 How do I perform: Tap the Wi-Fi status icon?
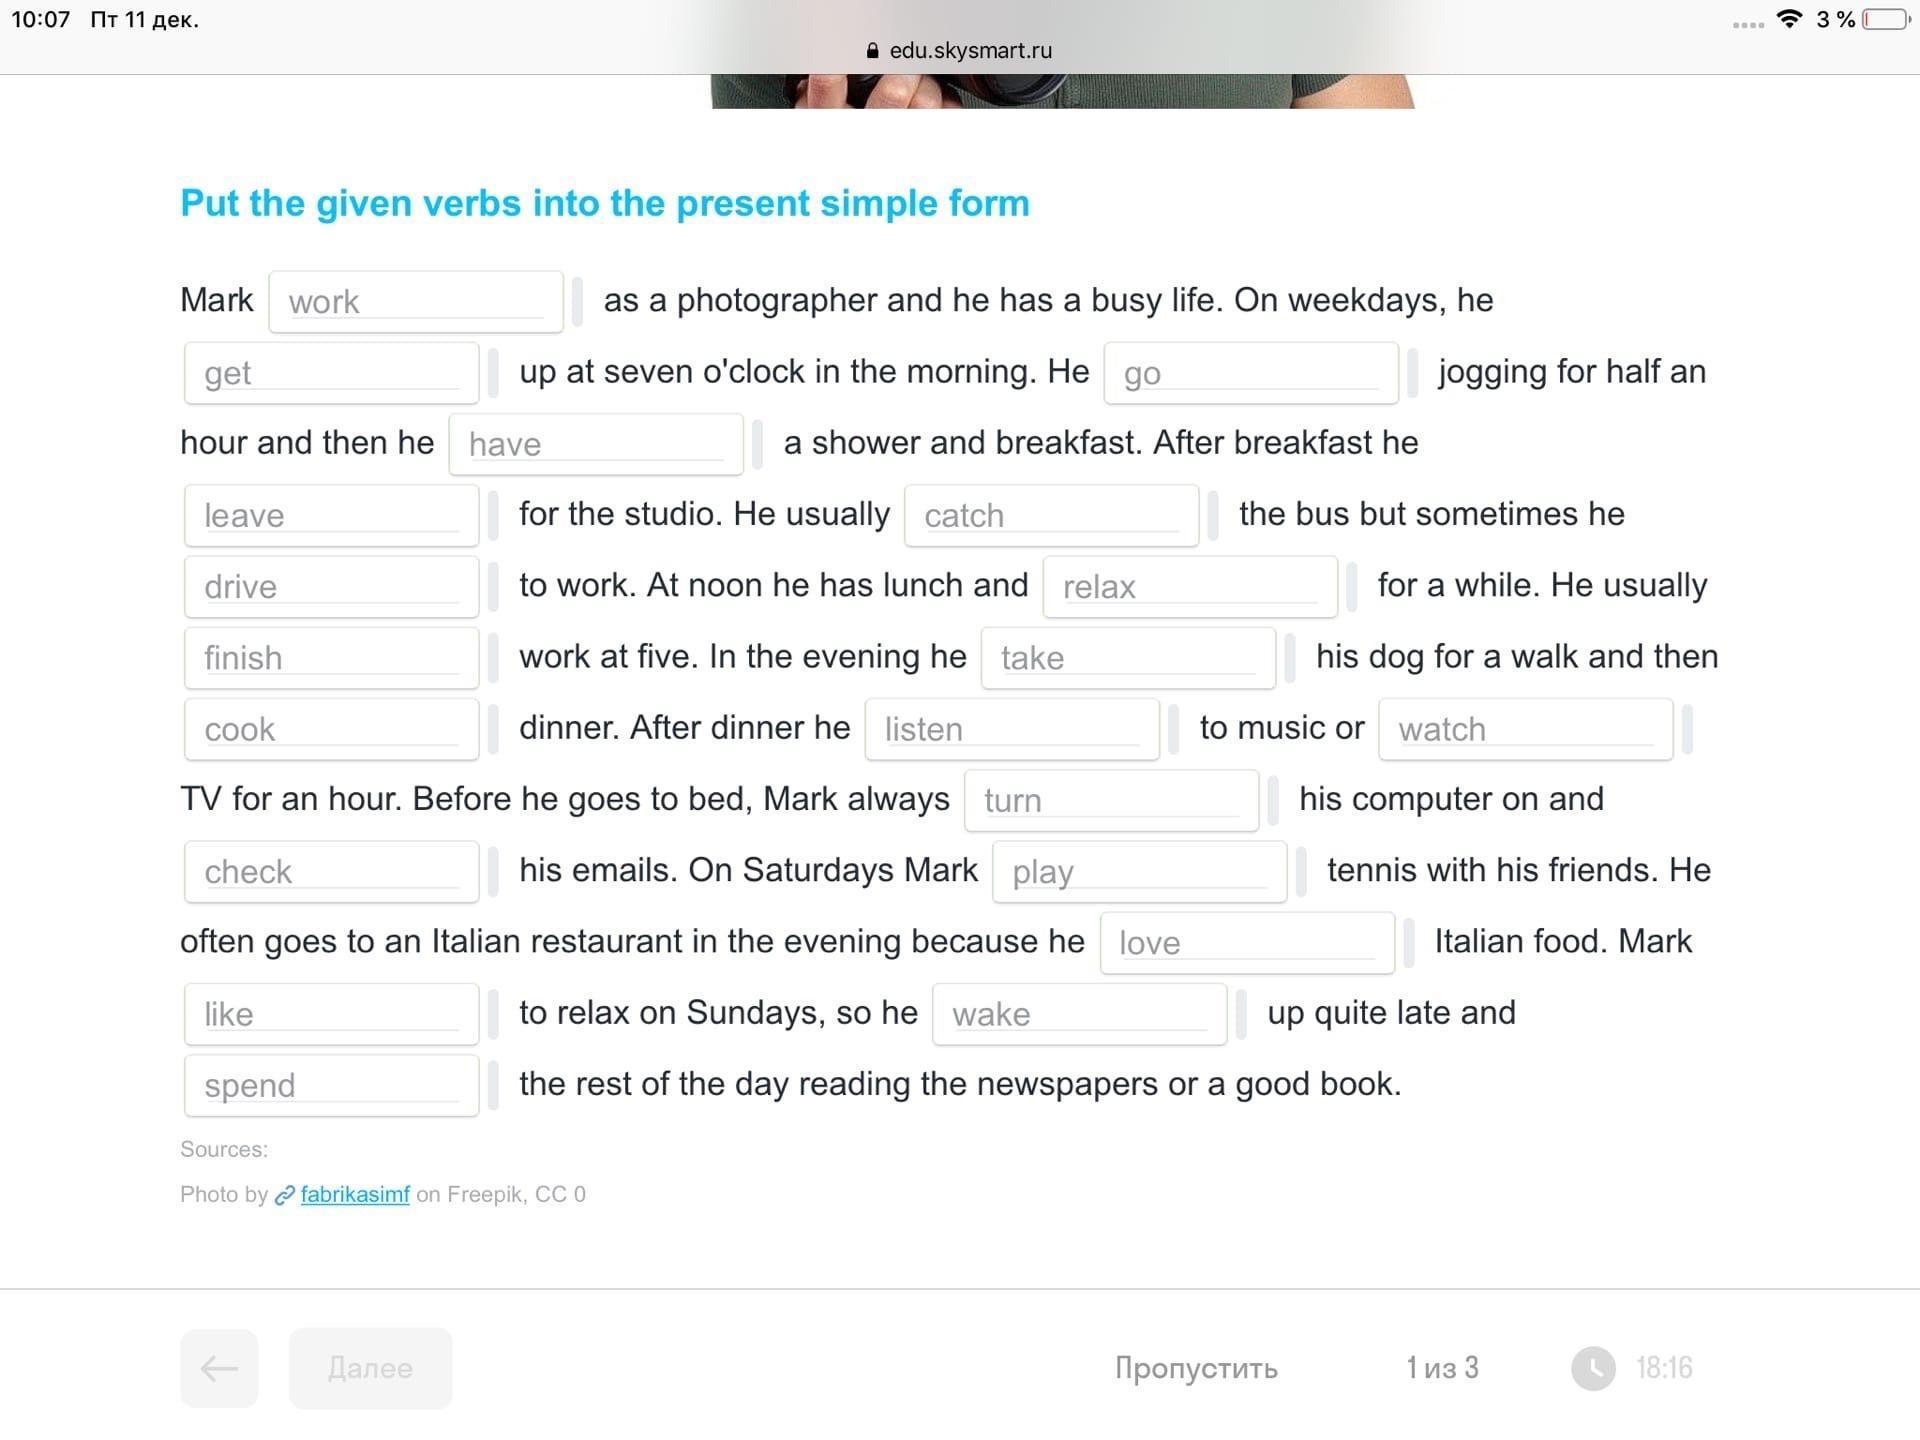(x=1789, y=19)
